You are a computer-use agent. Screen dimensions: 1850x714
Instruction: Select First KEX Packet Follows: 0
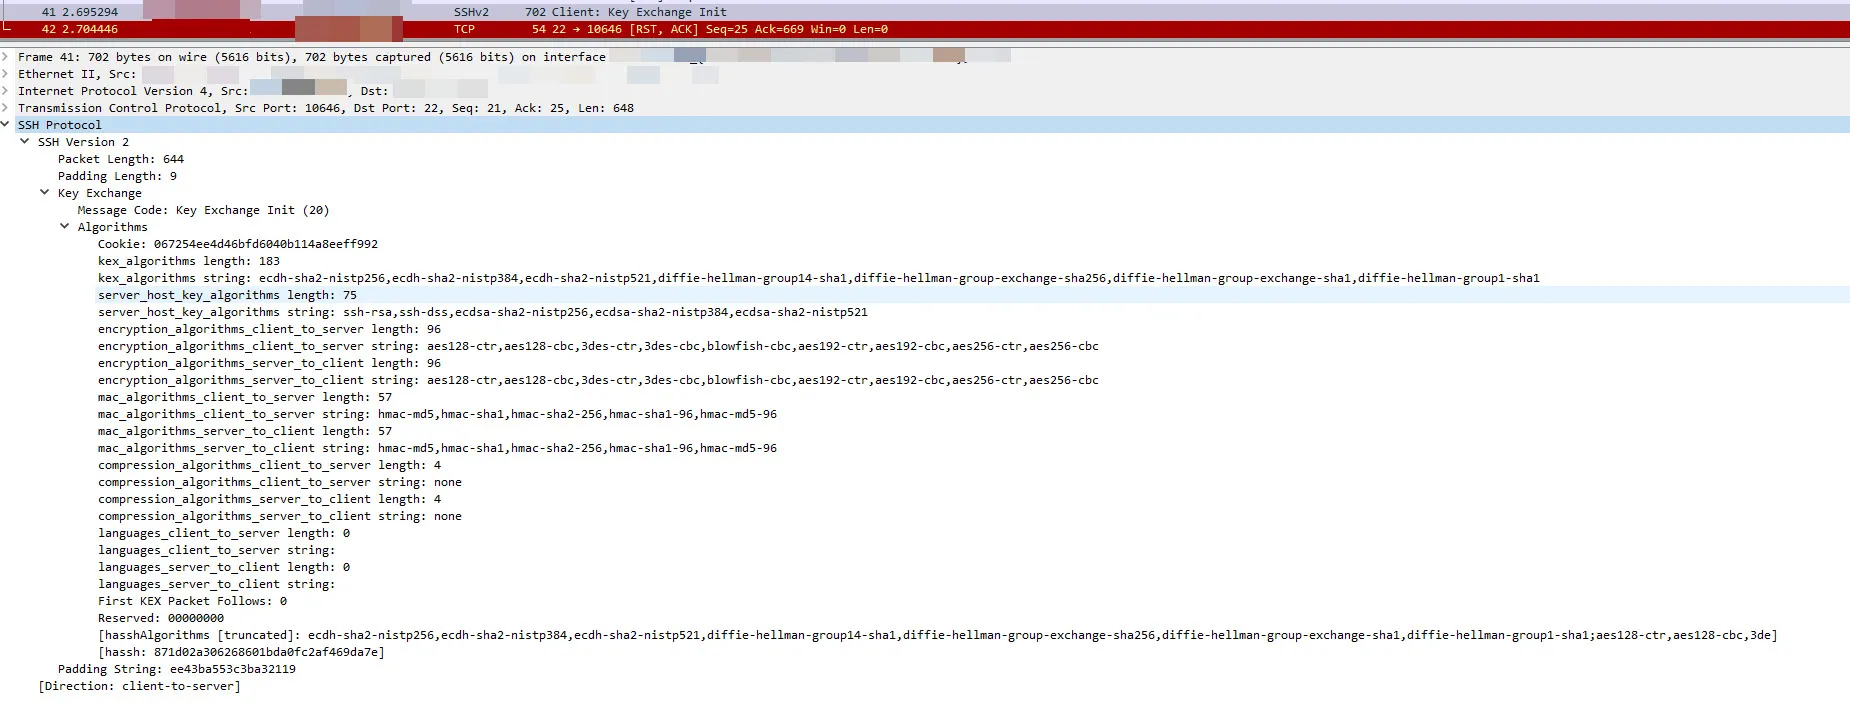[x=192, y=601]
